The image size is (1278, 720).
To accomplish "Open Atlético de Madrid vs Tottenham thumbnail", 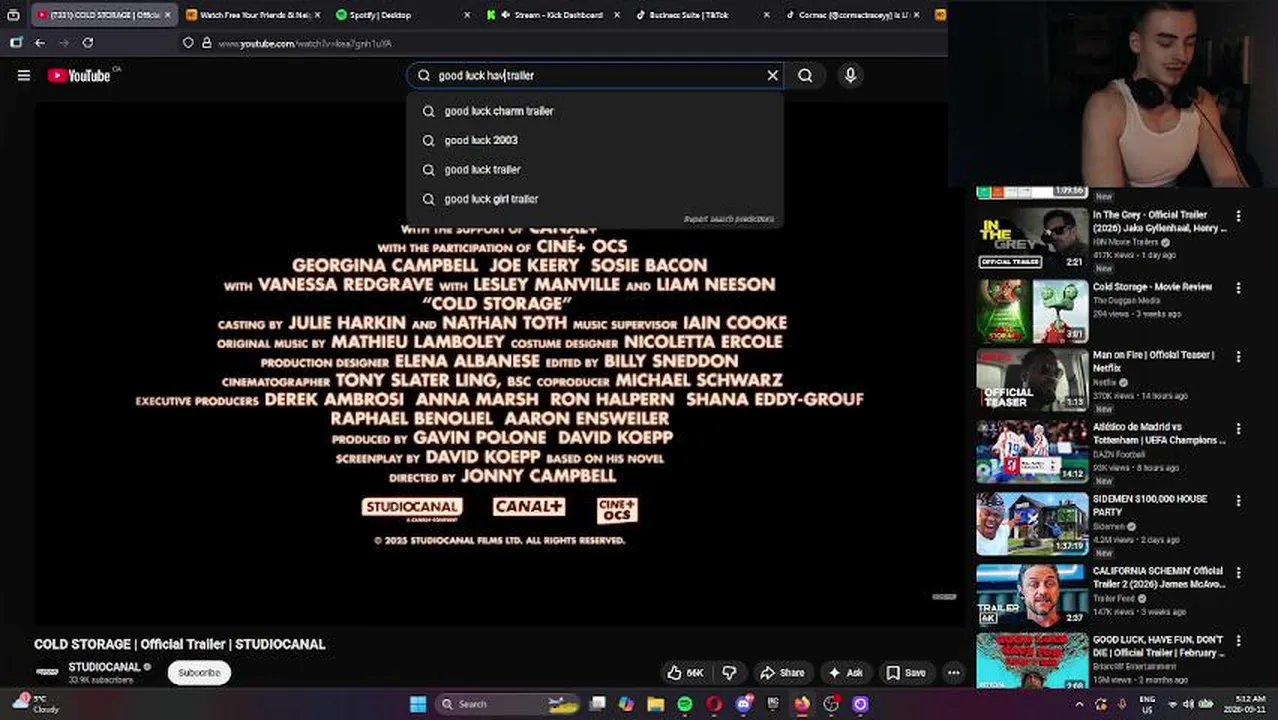I will click(x=1032, y=452).
